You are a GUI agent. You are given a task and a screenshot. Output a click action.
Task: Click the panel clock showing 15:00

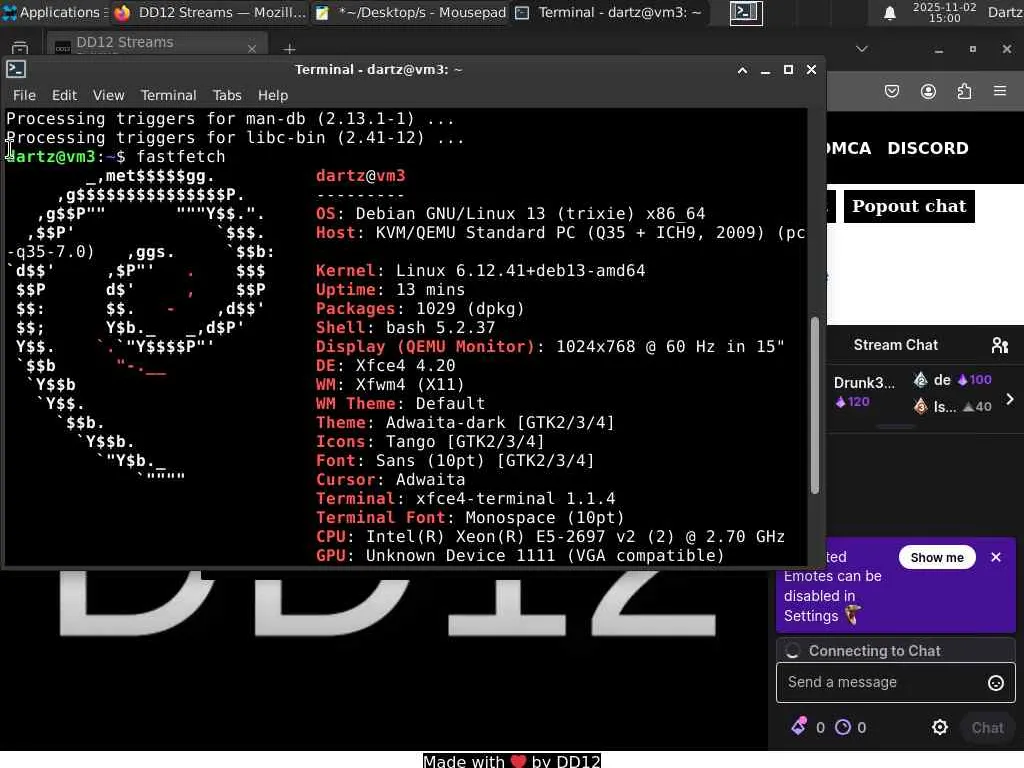pos(944,12)
